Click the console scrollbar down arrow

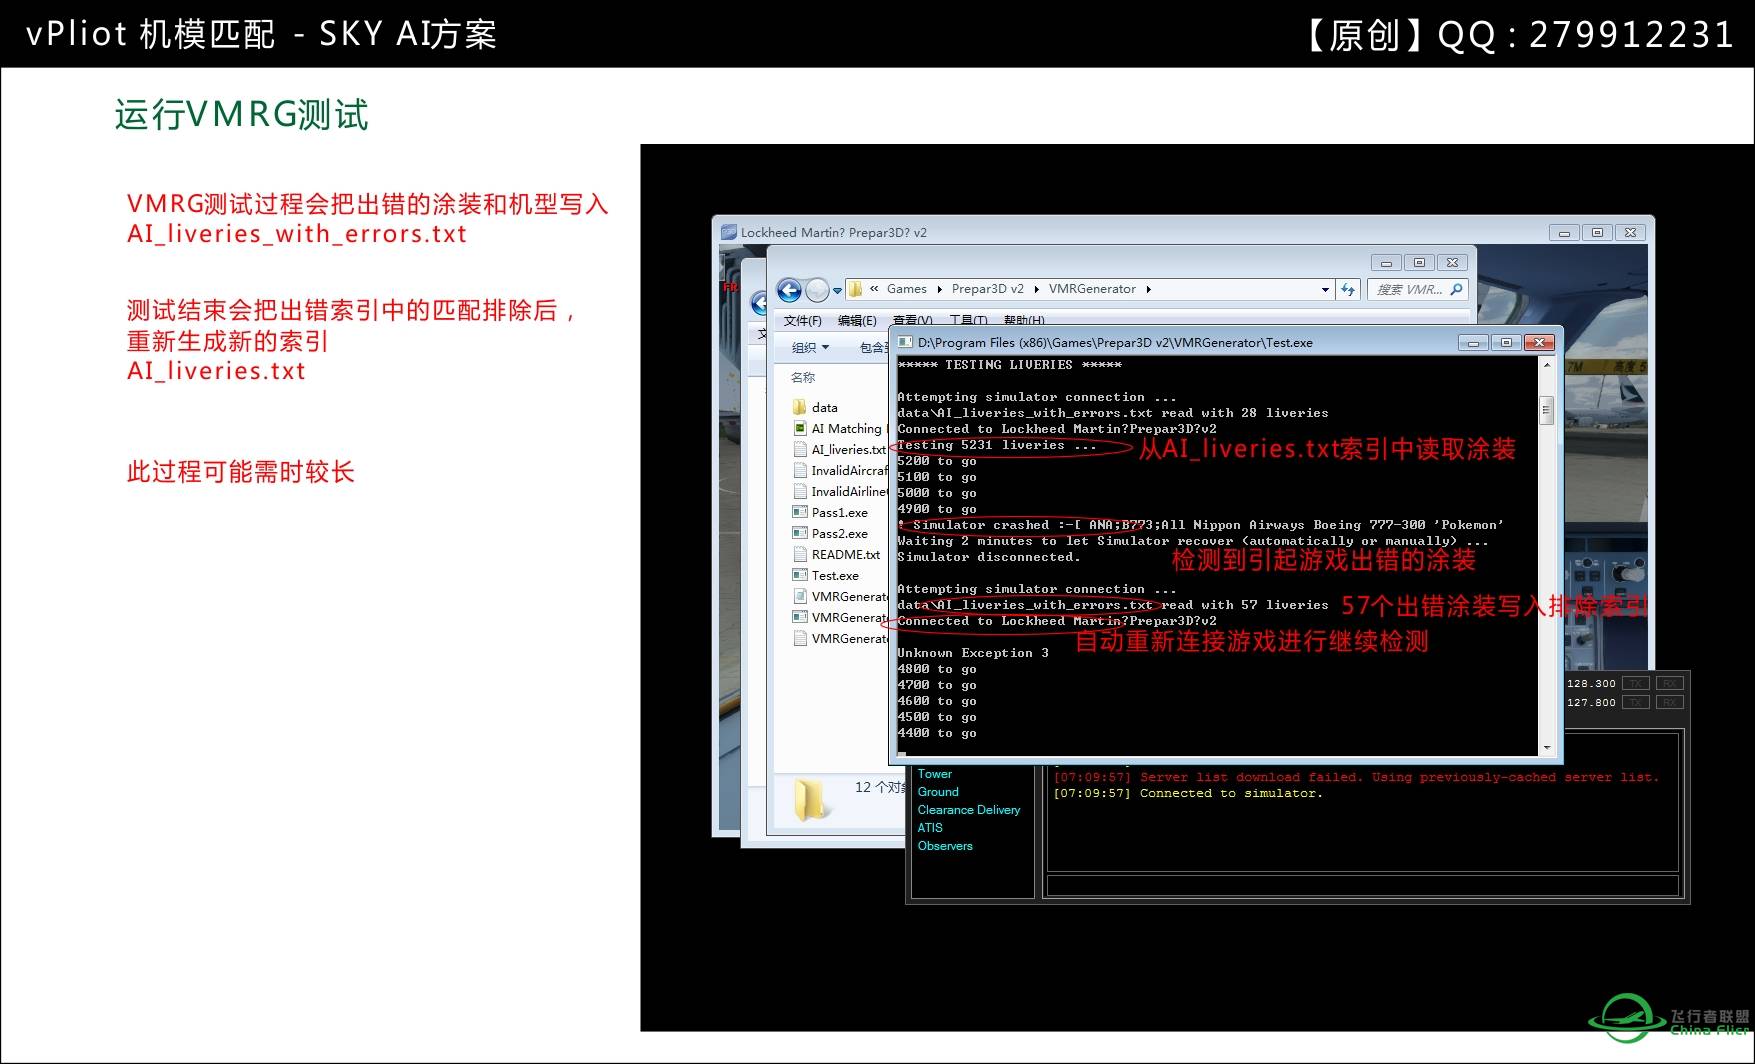tap(1547, 747)
